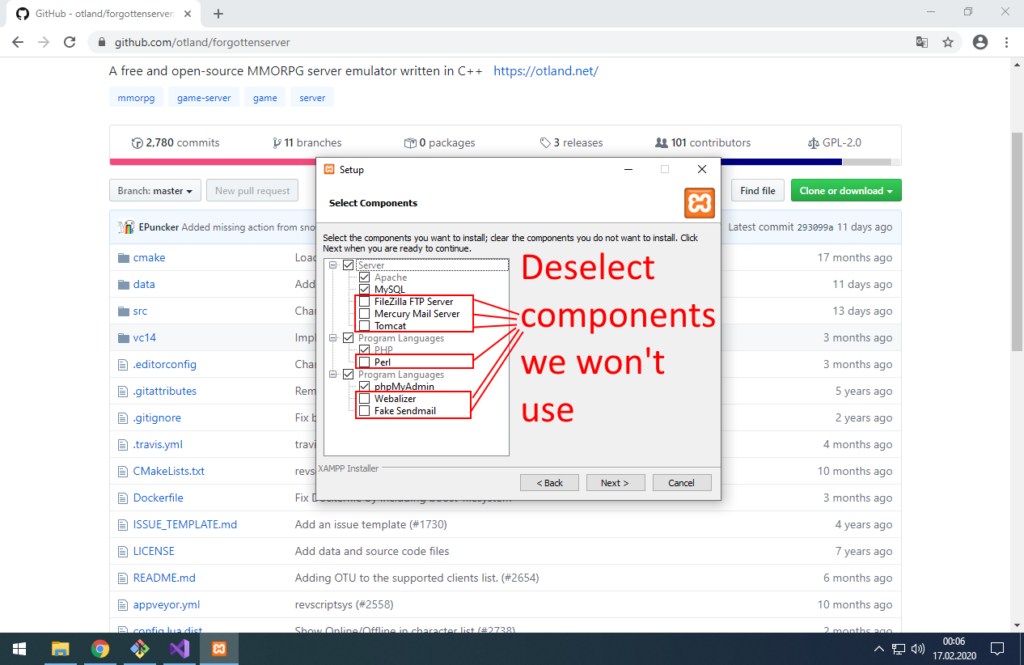Open the Windows notification center
The image size is (1024, 665).
tap(997, 649)
